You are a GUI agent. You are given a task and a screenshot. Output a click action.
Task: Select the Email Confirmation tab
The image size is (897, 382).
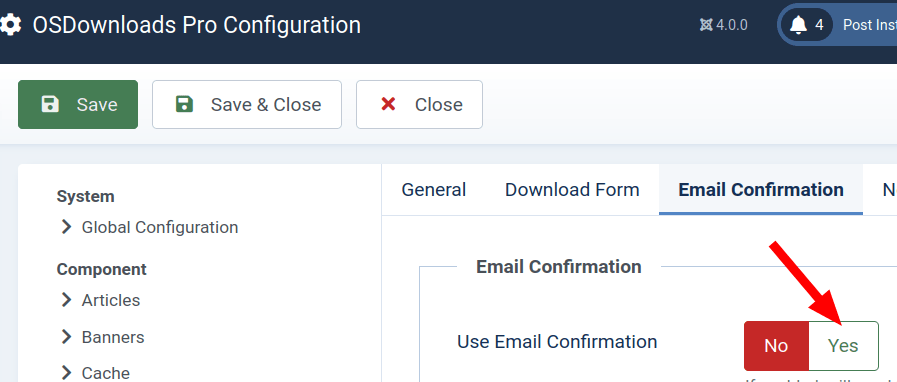761,189
